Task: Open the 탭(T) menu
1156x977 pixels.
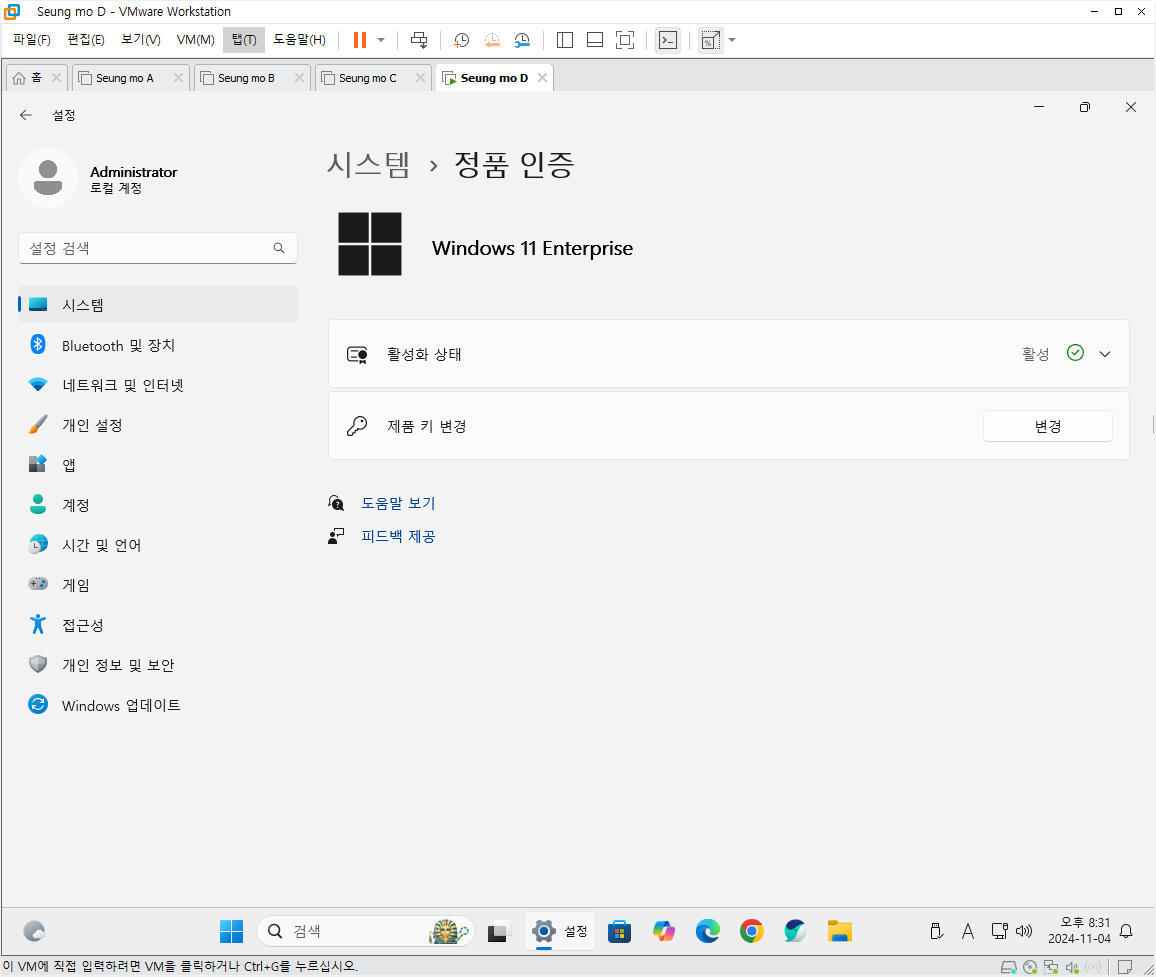Action: pyautogui.click(x=244, y=40)
